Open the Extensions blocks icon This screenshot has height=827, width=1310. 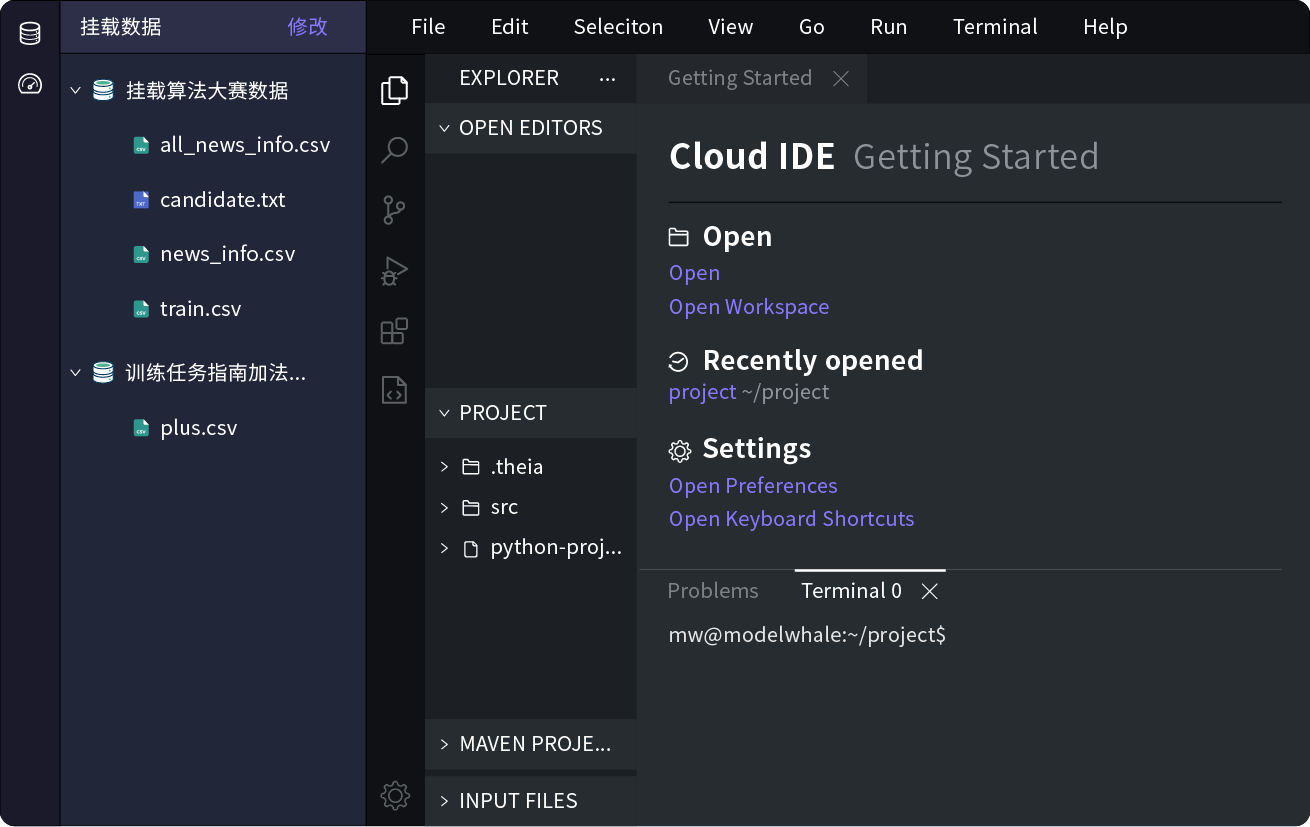tap(395, 331)
